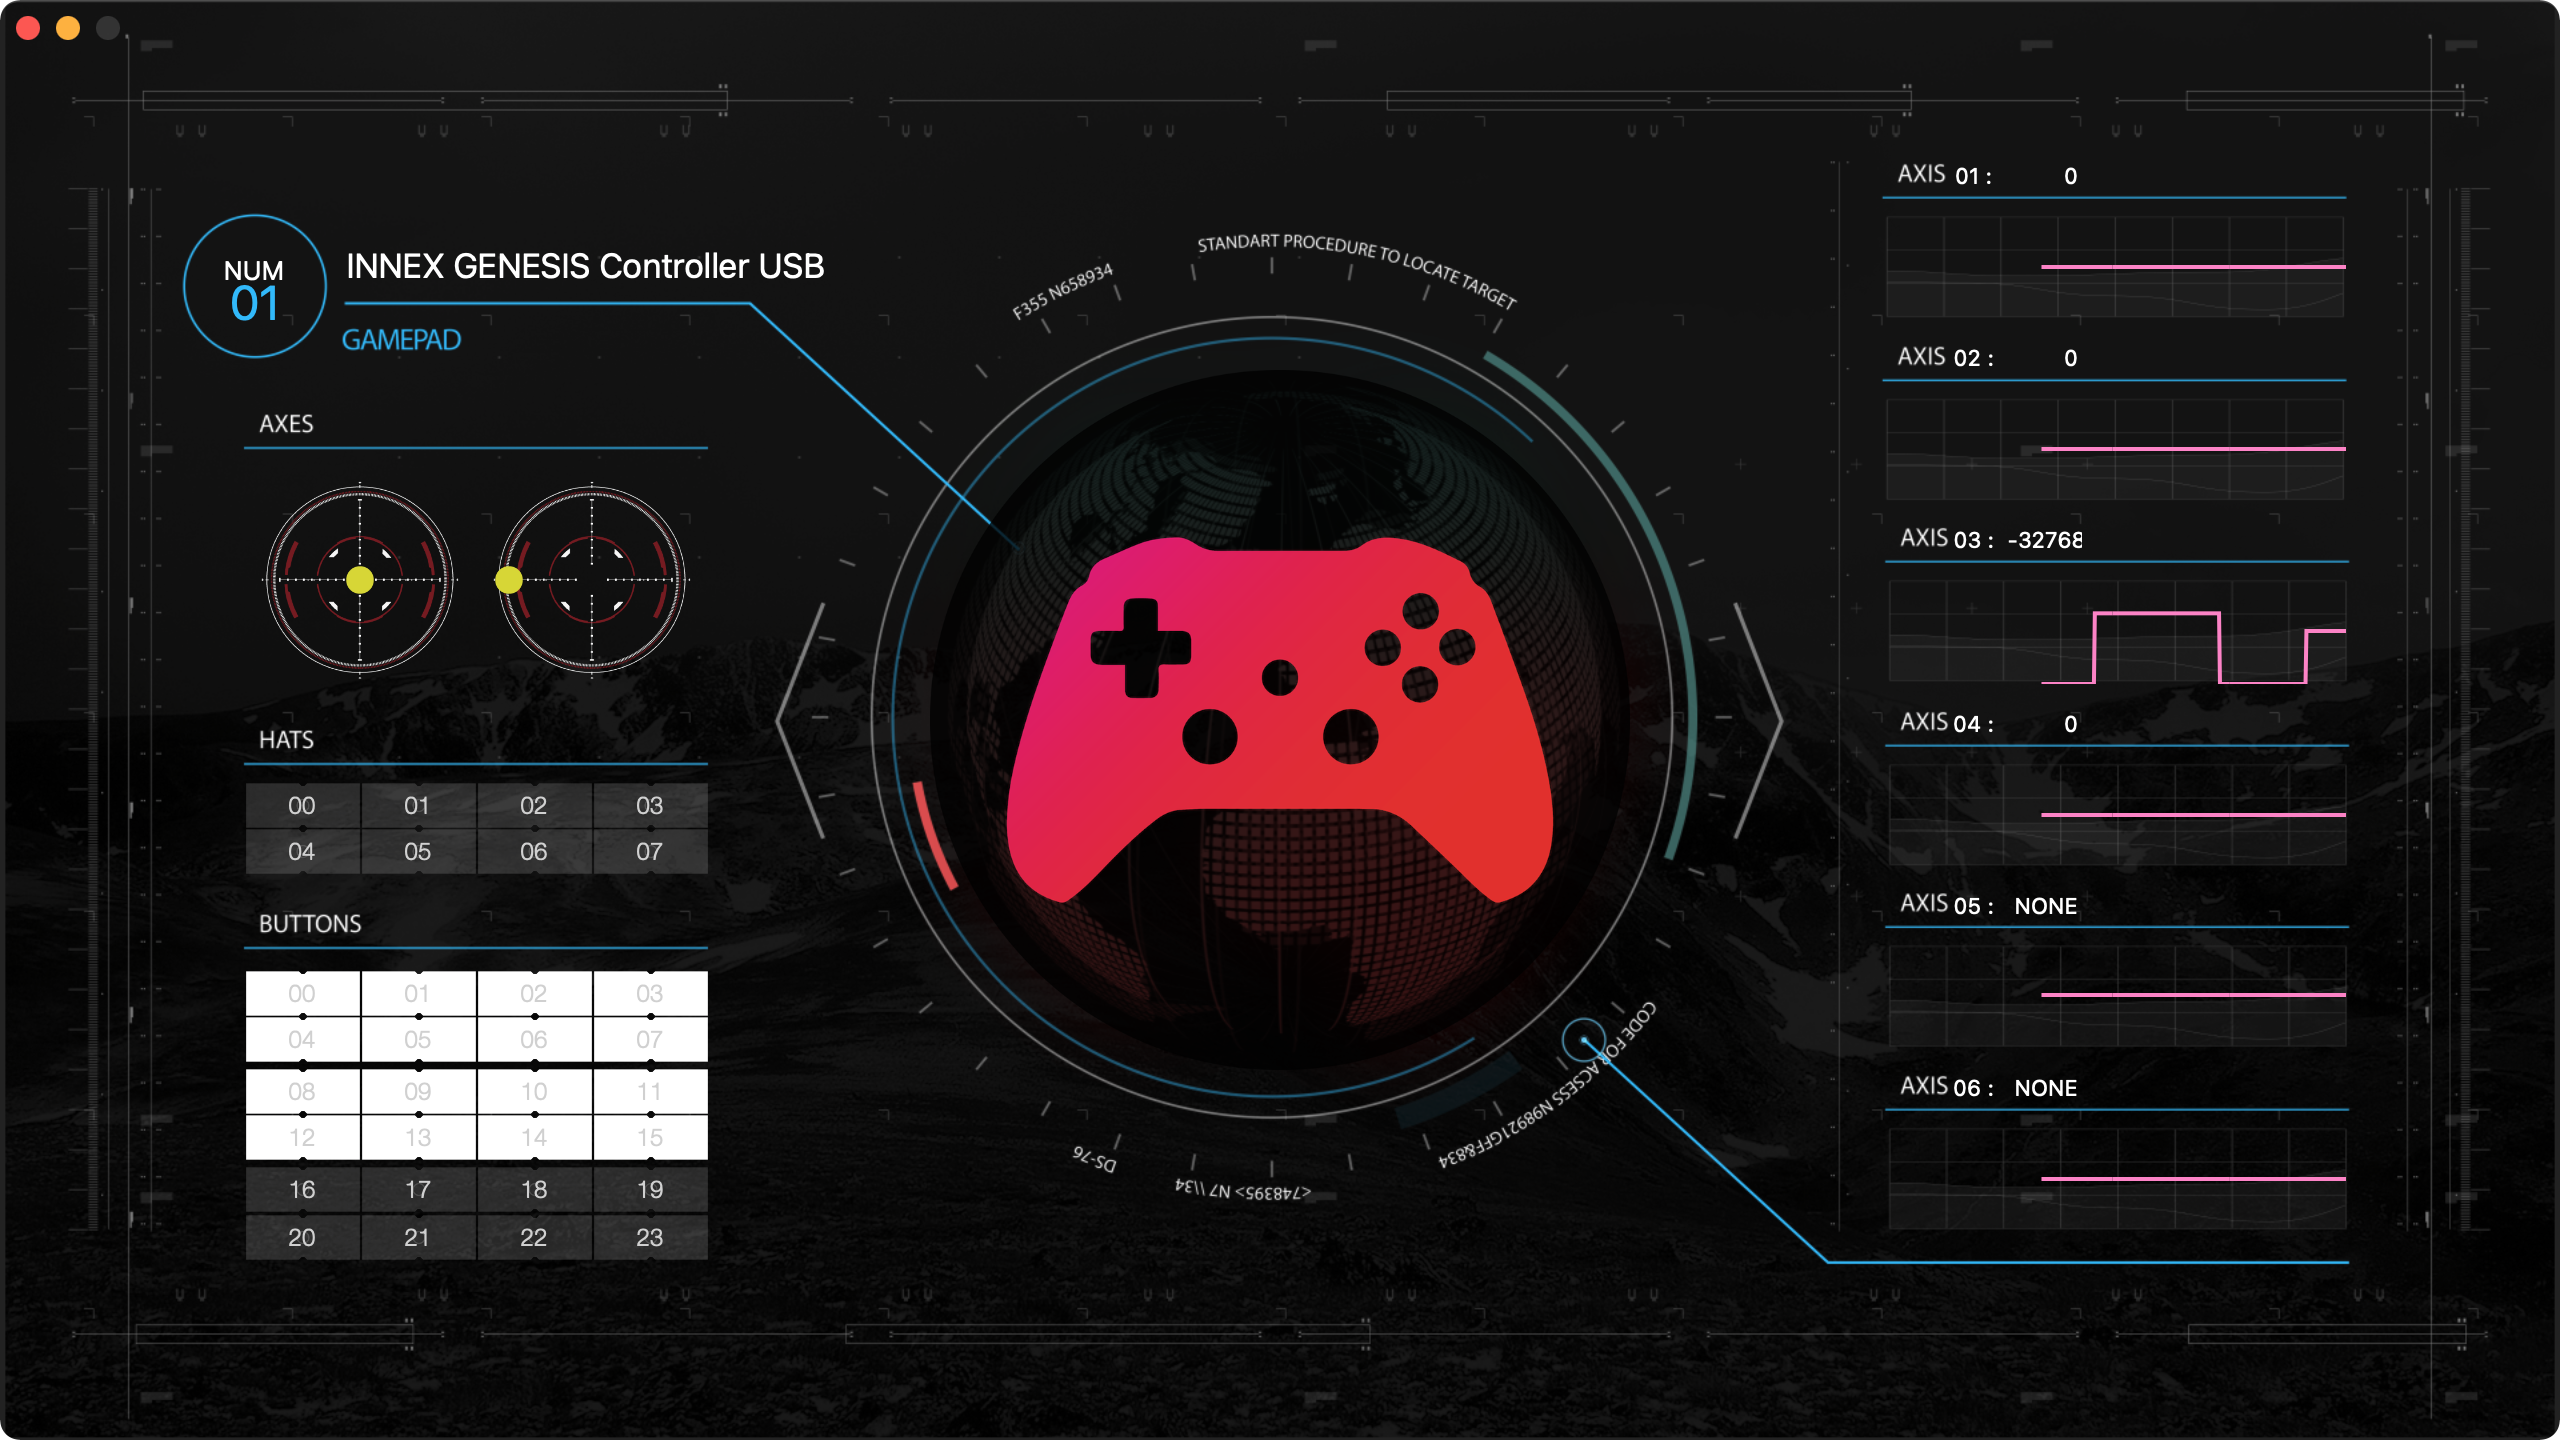Click the AXIS 03 value '-32768'

point(2045,540)
